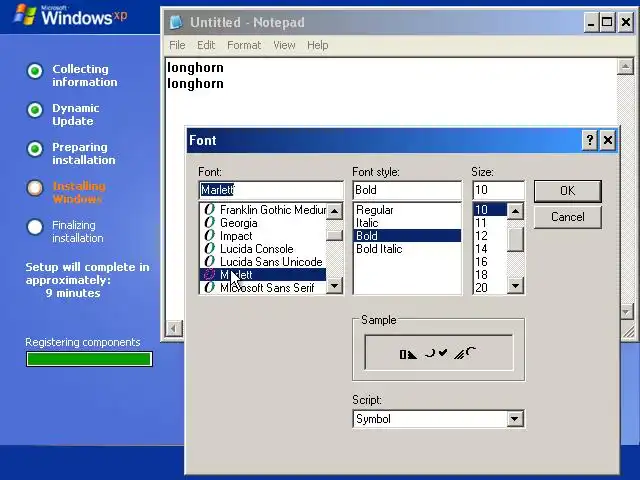Choose Bold Italic font style

[407, 249]
